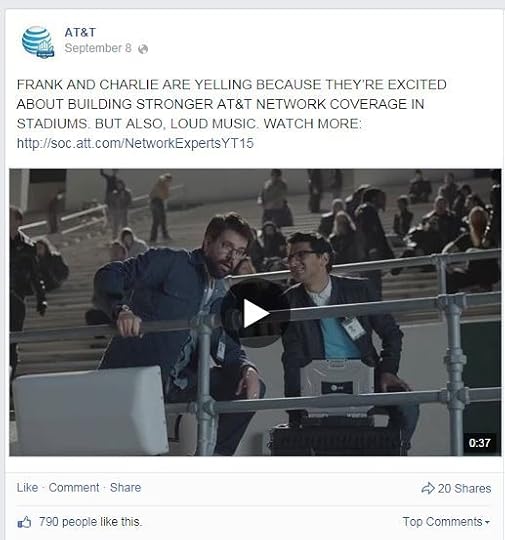Open the soc.att.com NetworkExpertsYT15 link
This screenshot has height=540, width=505.
135,143
